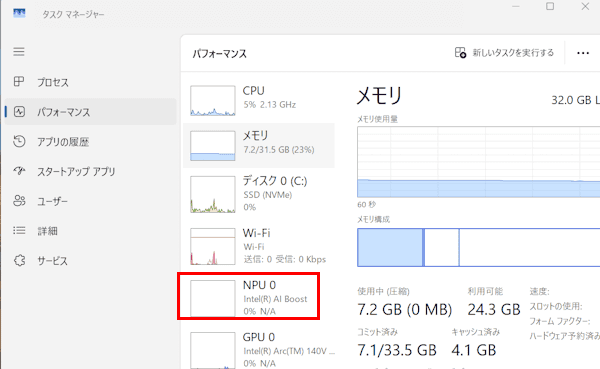Click 新しいタスクを実行する button
This screenshot has height=369, width=600.
(x=504, y=52)
